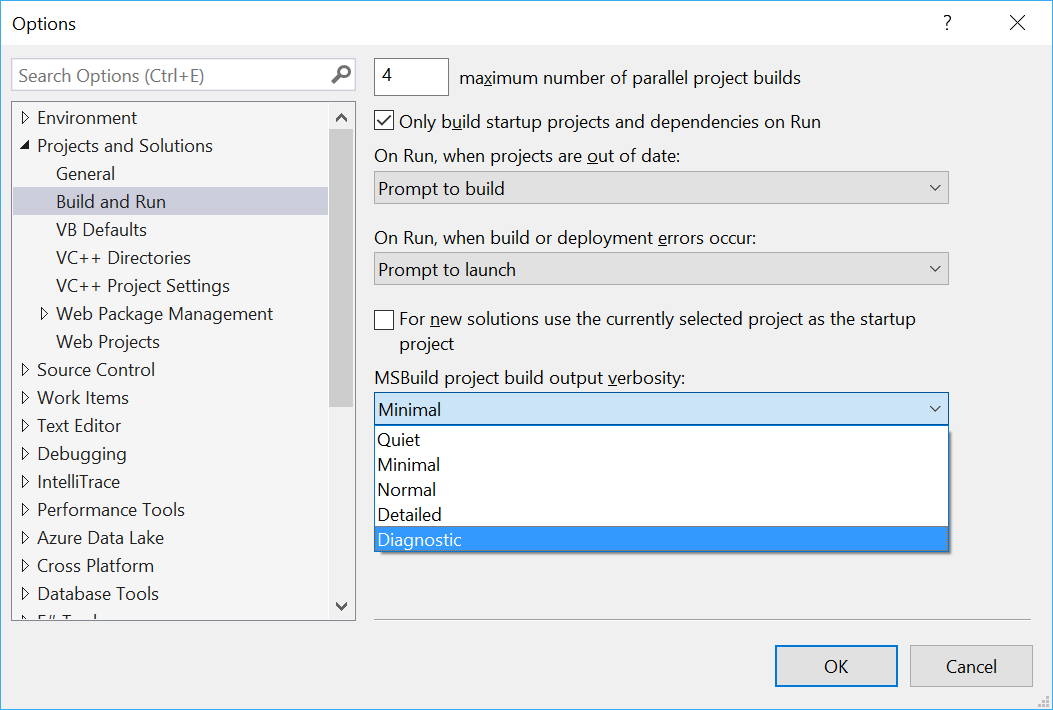
Task: Click the scrollbar up arrow
Action: [x=341, y=117]
